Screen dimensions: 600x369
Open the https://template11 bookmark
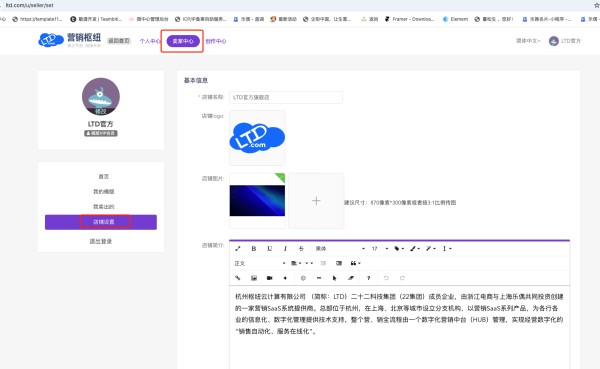tap(37, 19)
